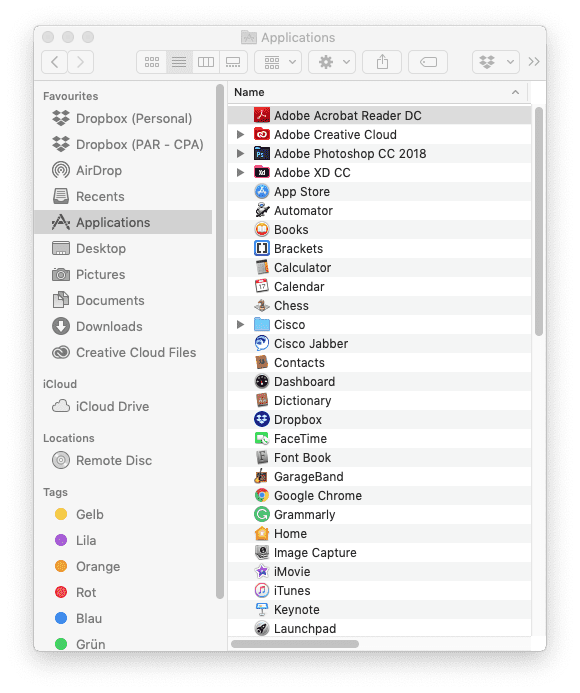Open Recents from the sidebar
This screenshot has height=693, width=580.
tap(123, 197)
